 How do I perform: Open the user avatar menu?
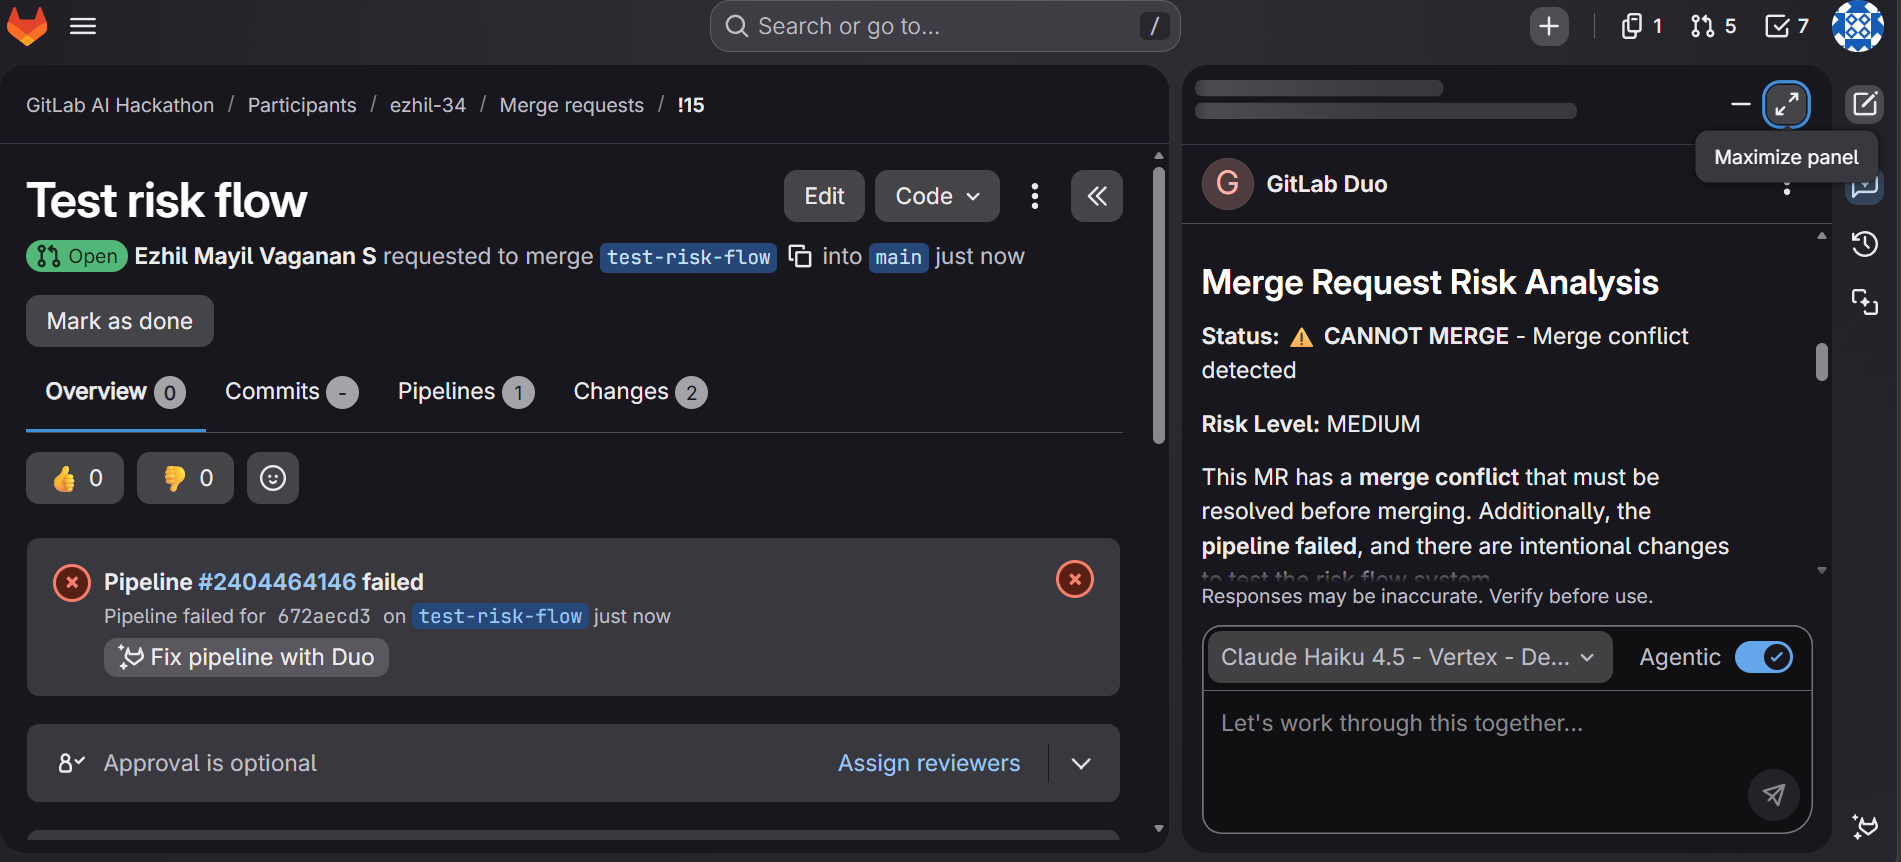point(1858,26)
